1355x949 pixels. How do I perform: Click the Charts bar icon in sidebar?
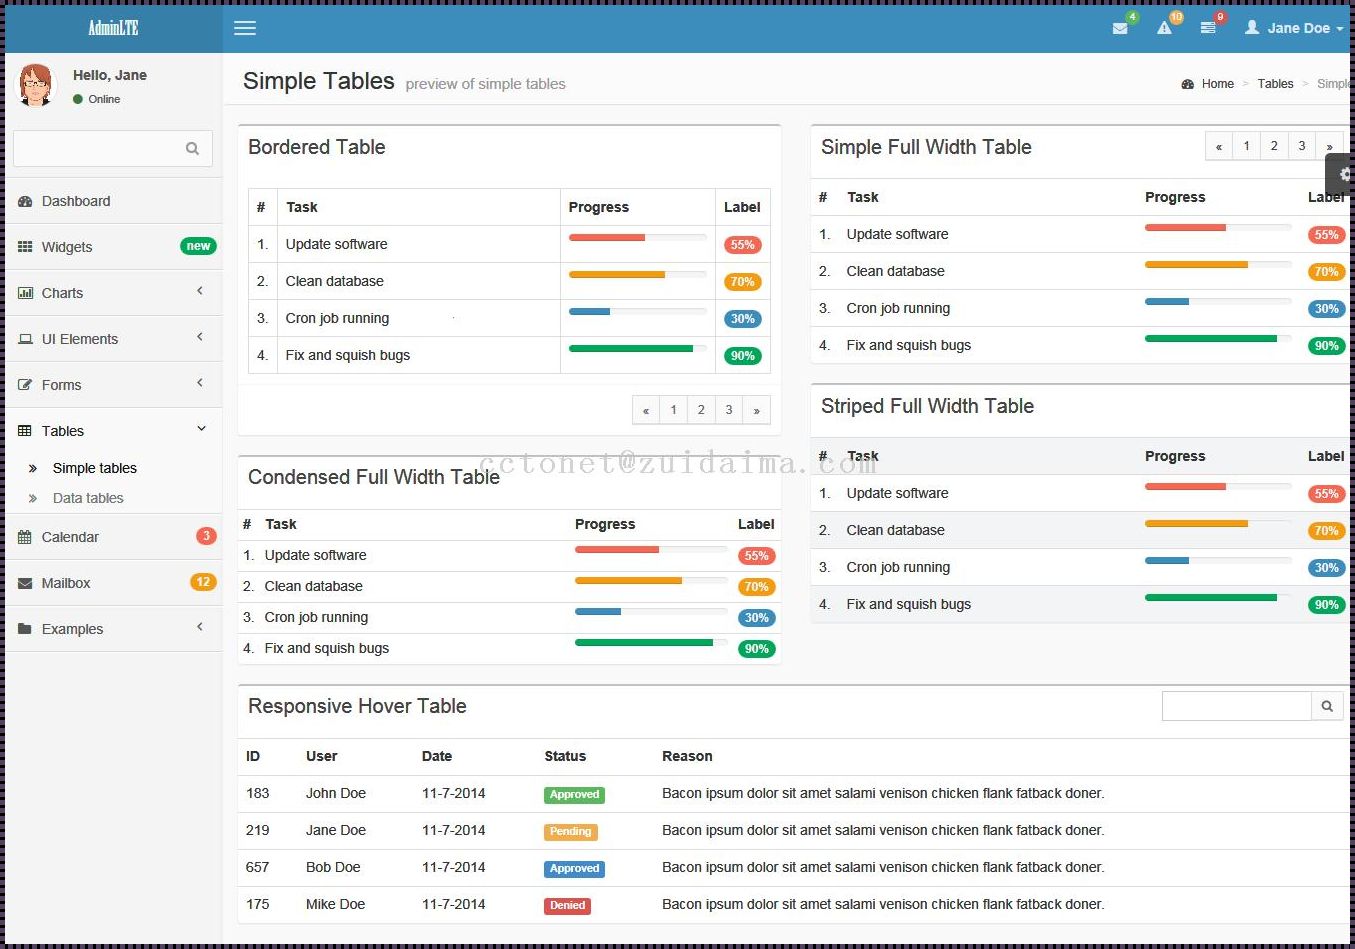[x=25, y=293]
